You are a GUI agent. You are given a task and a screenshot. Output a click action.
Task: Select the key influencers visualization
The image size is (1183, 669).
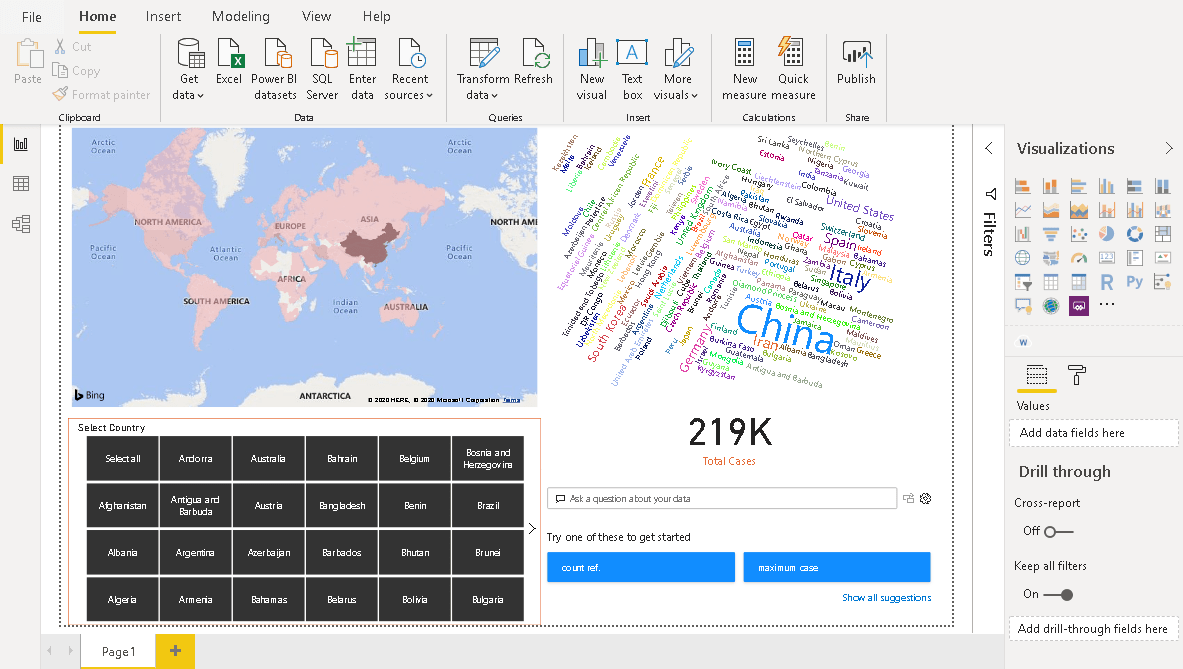pyautogui.click(x=1162, y=282)
